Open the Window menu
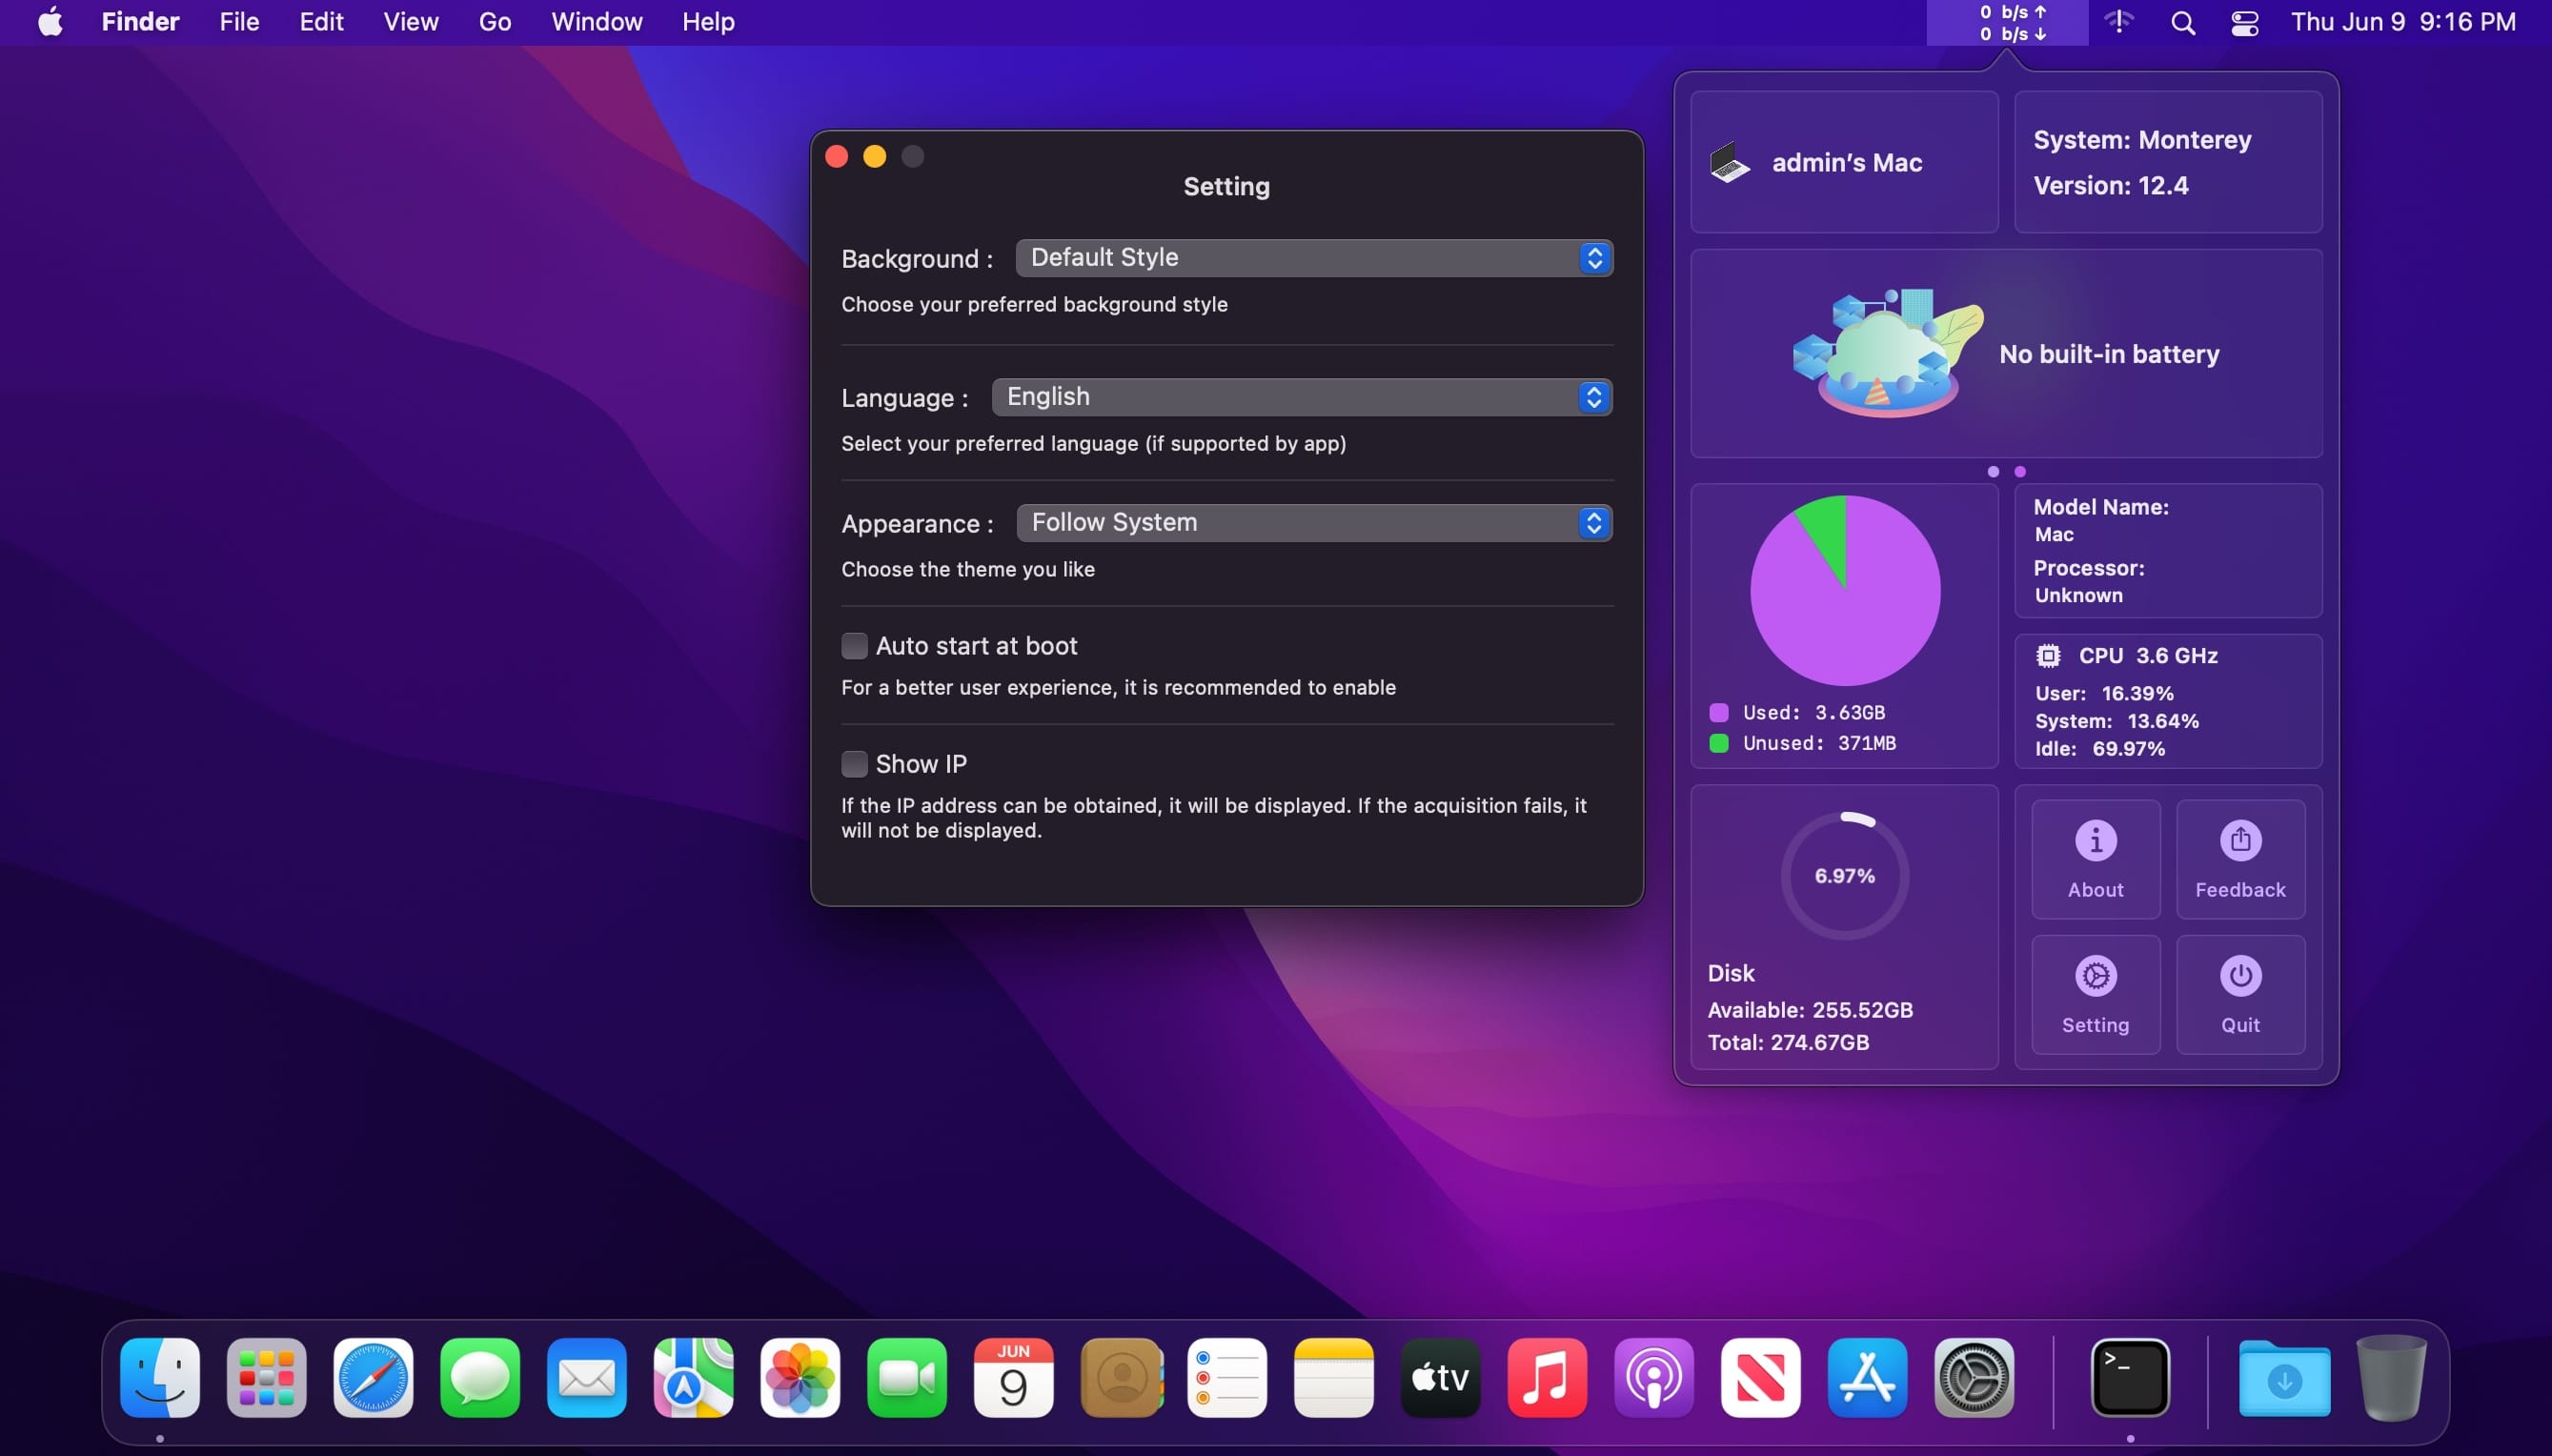2552x1456 pixels. tap(597, 22)
